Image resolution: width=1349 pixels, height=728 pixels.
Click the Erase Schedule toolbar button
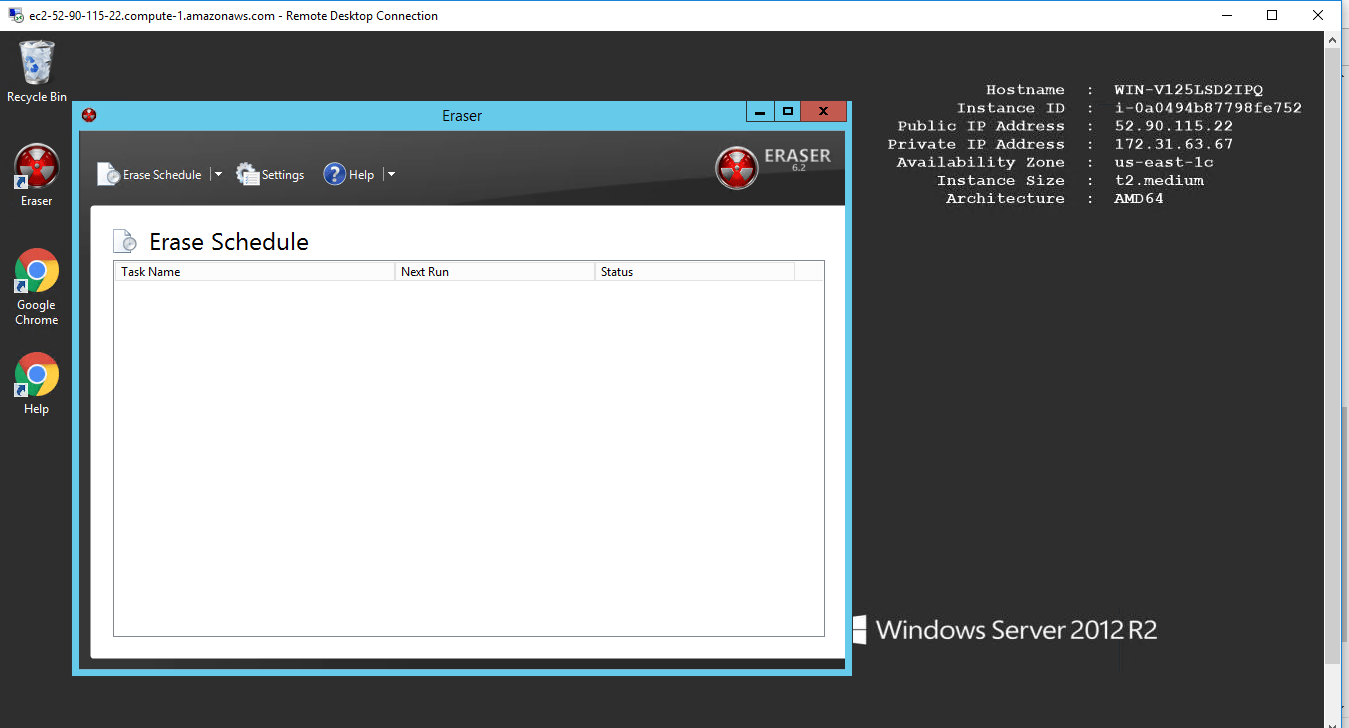click(x=150, y=175)
